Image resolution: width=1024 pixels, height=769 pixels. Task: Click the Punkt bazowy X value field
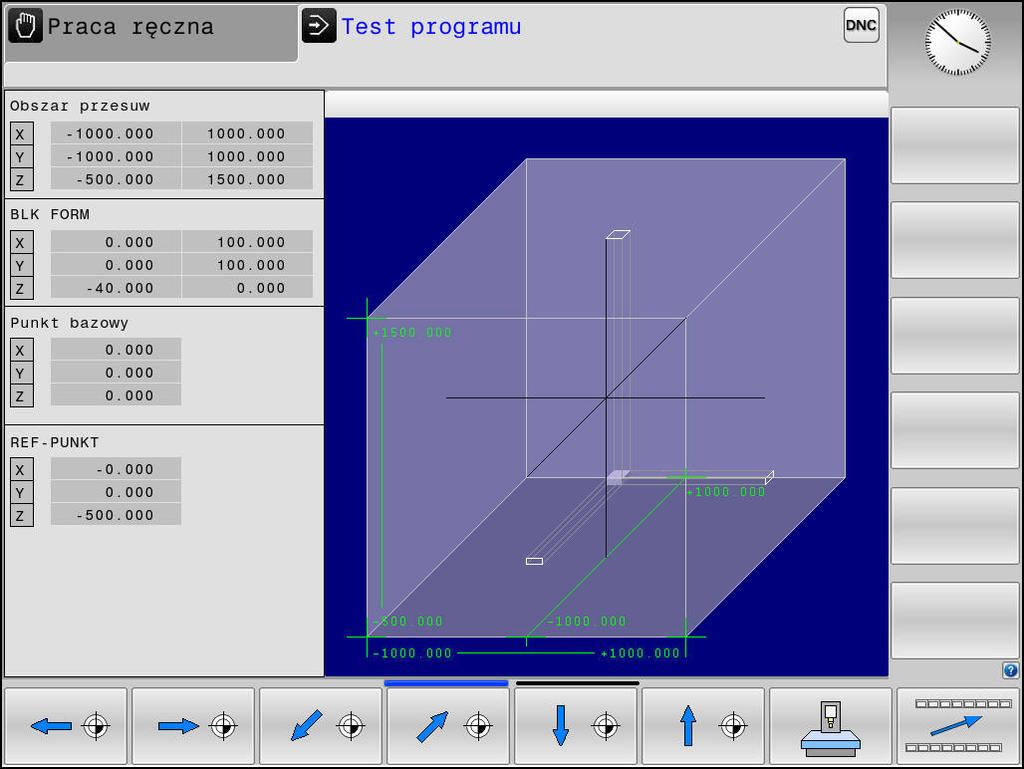[x=116, y=349]
